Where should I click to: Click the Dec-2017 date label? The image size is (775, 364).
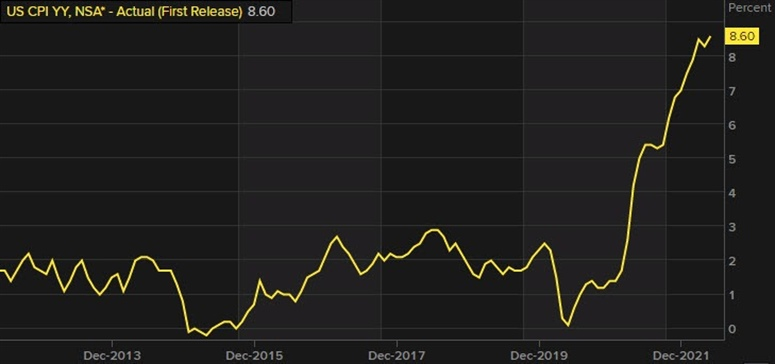(x=396, y=355)
